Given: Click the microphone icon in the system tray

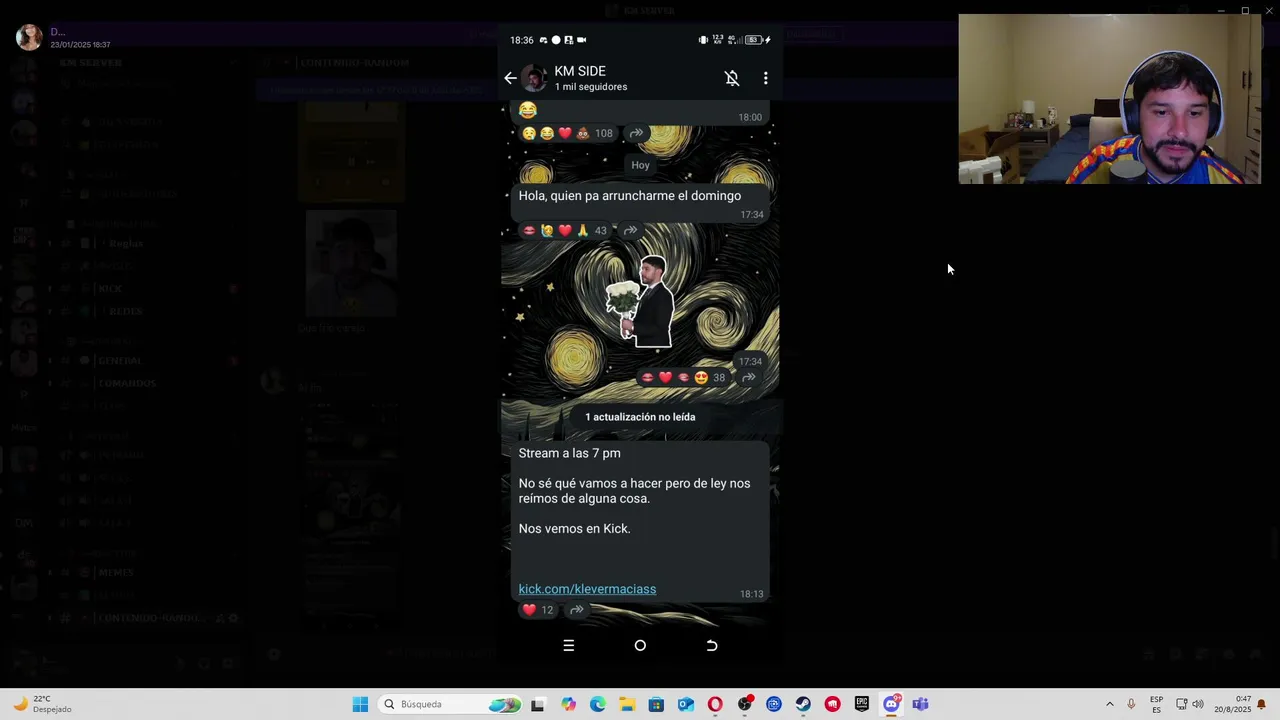Looking at the screenshot, I should click(x=1131, y=704).
